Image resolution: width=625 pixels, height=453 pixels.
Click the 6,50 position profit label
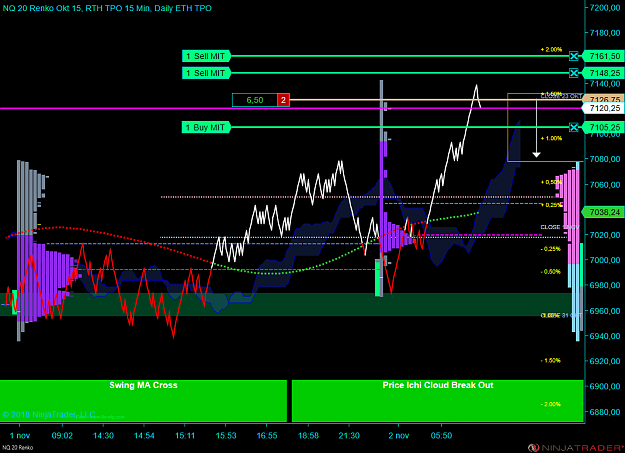click(x=255, y=100)
